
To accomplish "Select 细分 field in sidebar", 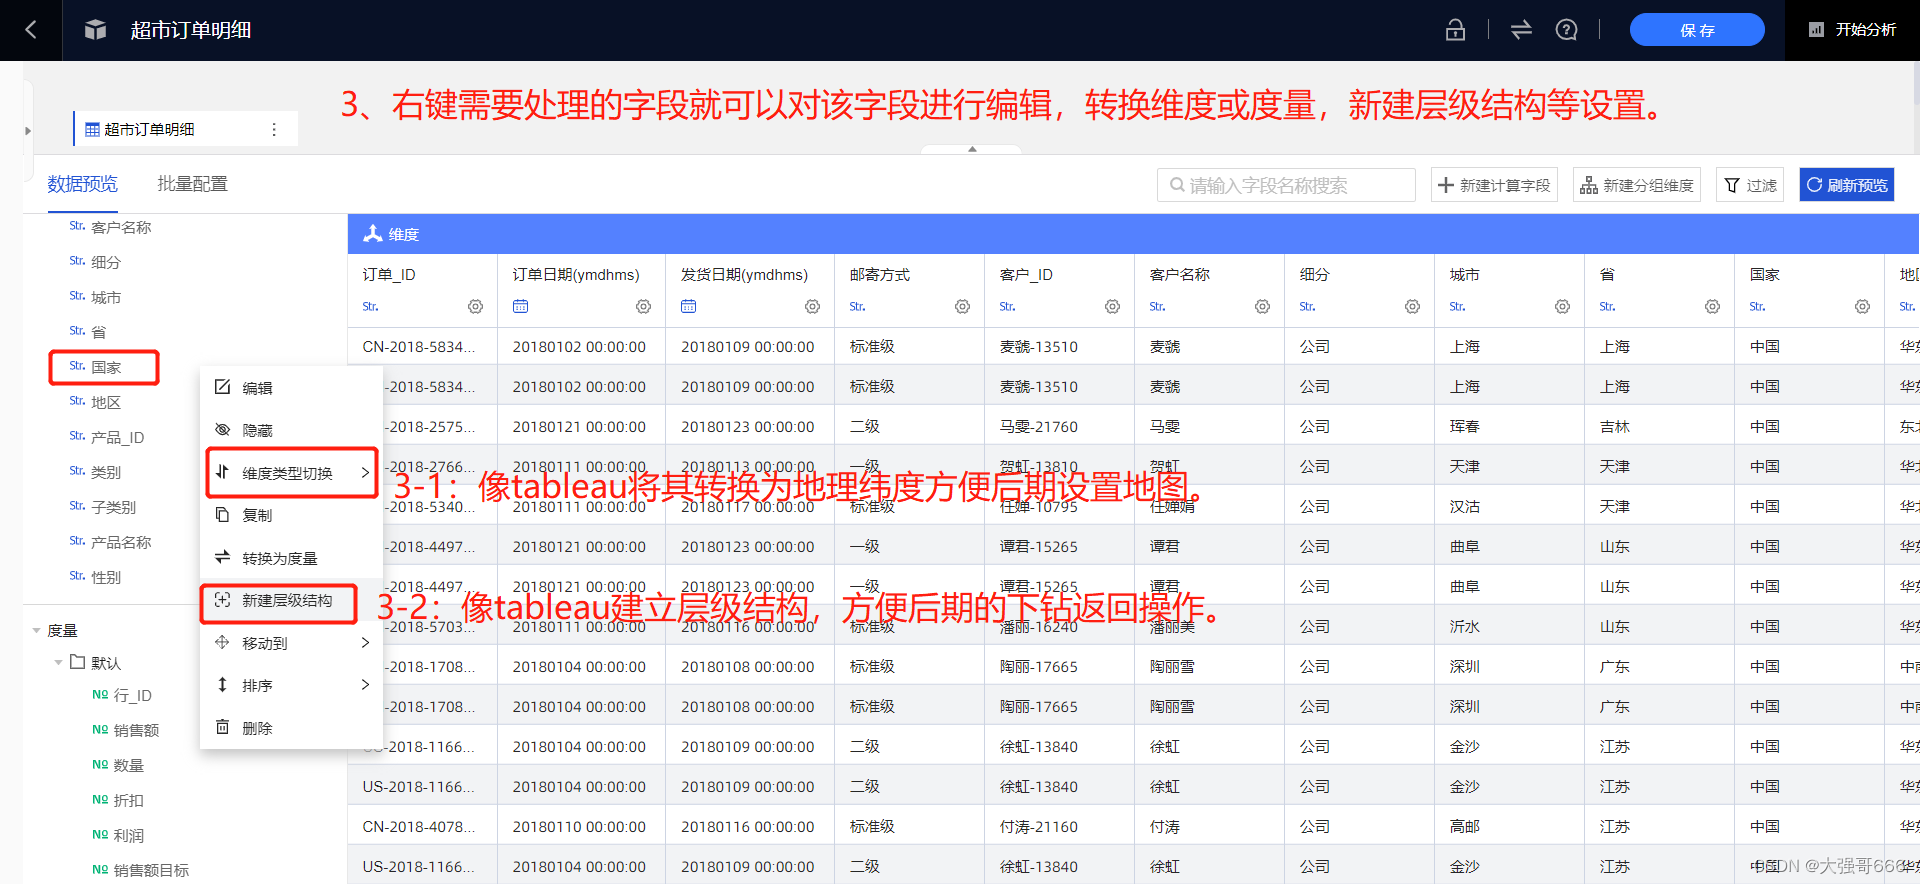I will [x=106, y=262].
